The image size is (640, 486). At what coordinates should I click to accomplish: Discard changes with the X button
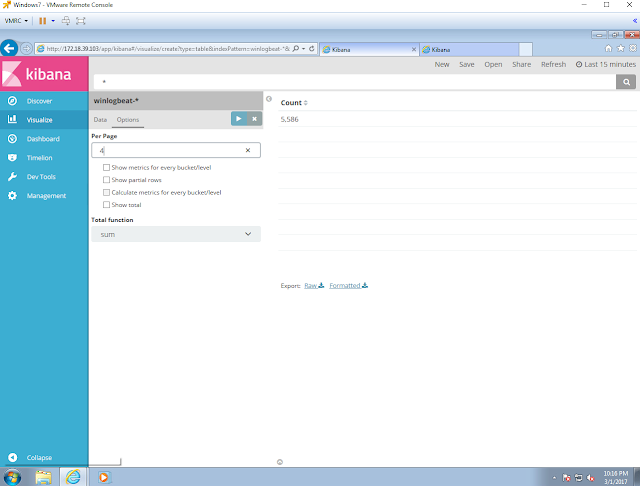(254, 119)
